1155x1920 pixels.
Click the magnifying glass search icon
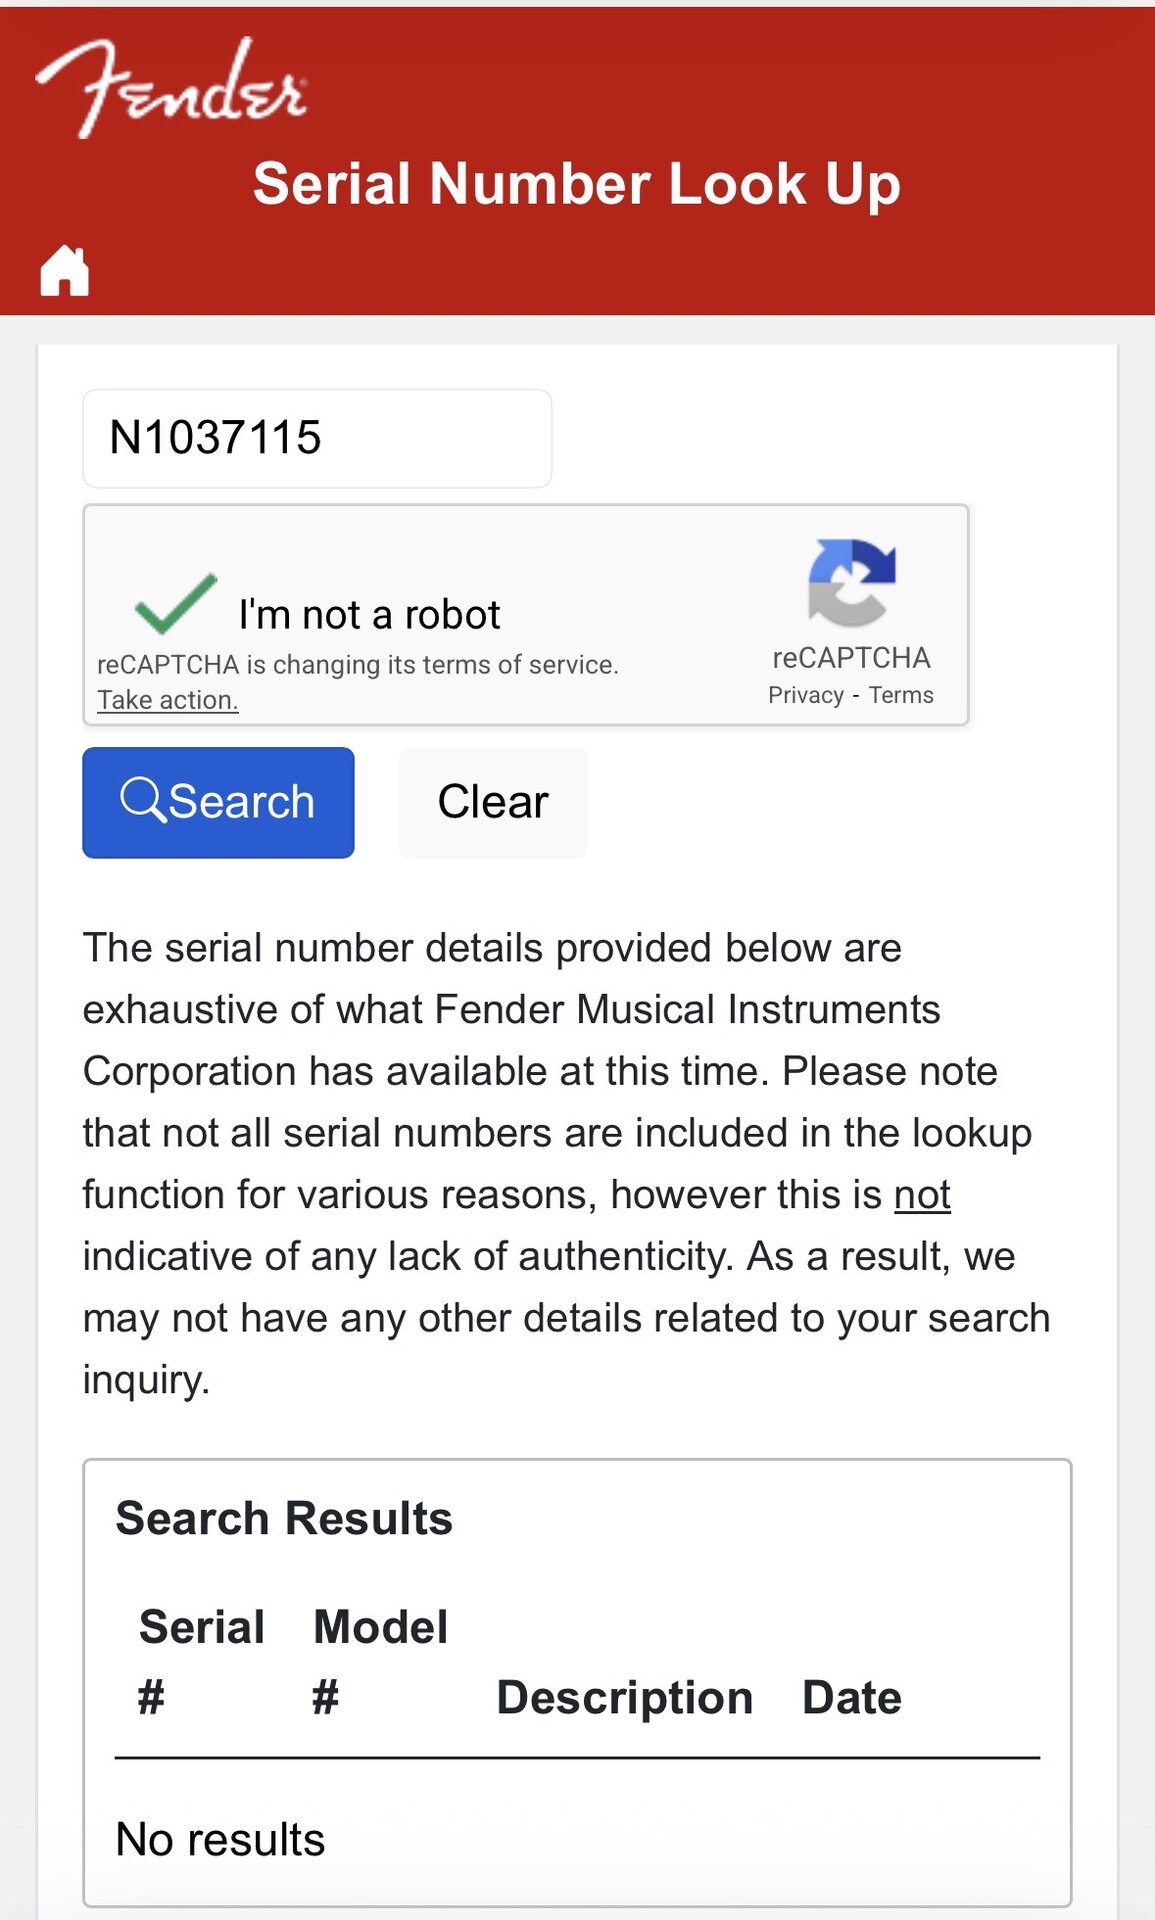[x=142, y=801]
